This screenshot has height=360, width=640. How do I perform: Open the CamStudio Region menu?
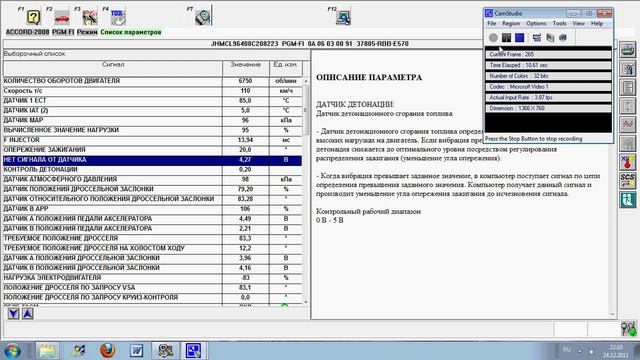511,24
